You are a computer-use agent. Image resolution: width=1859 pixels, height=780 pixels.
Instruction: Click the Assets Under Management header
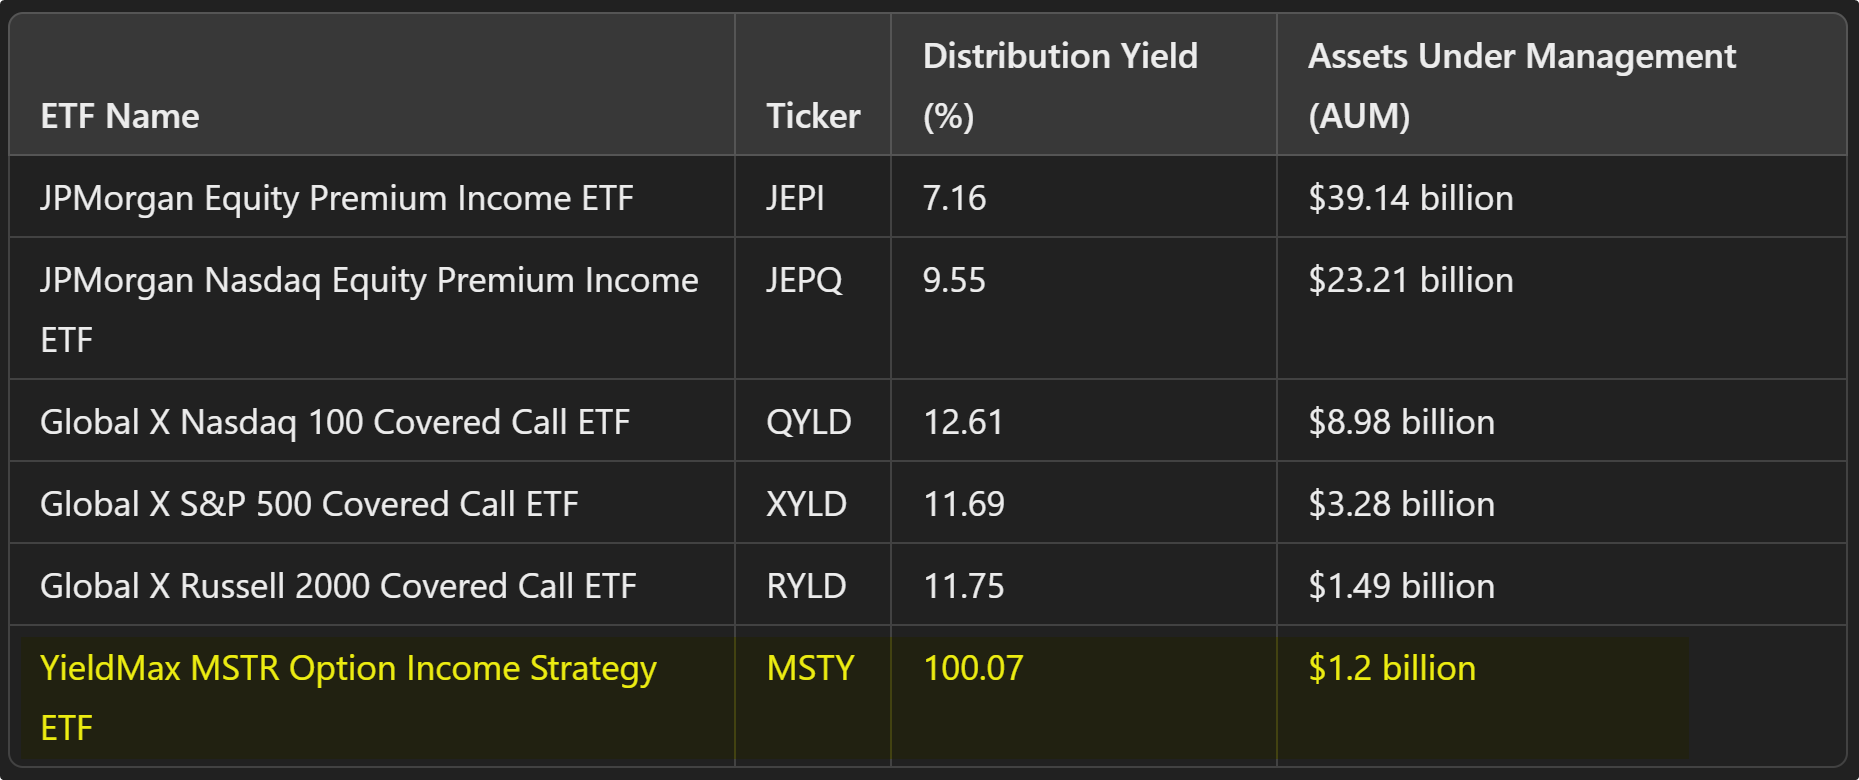coord(1521,86)
